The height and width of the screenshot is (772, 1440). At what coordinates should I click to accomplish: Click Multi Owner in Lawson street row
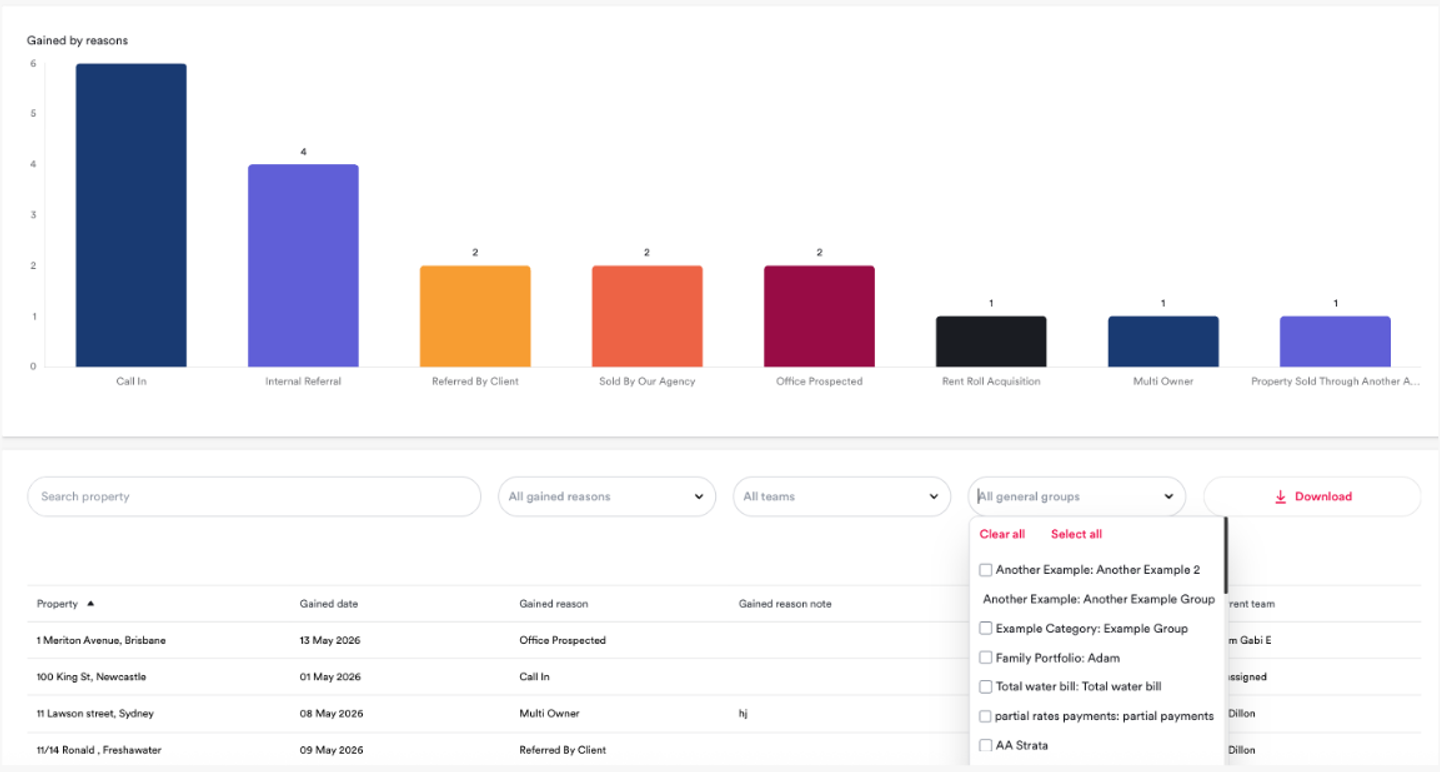549,714
